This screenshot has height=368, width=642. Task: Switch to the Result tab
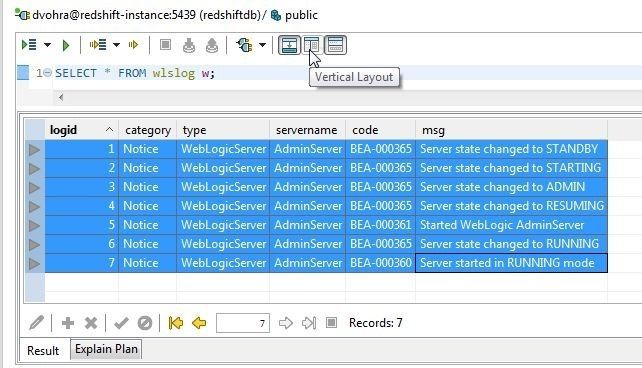point(43,350)
